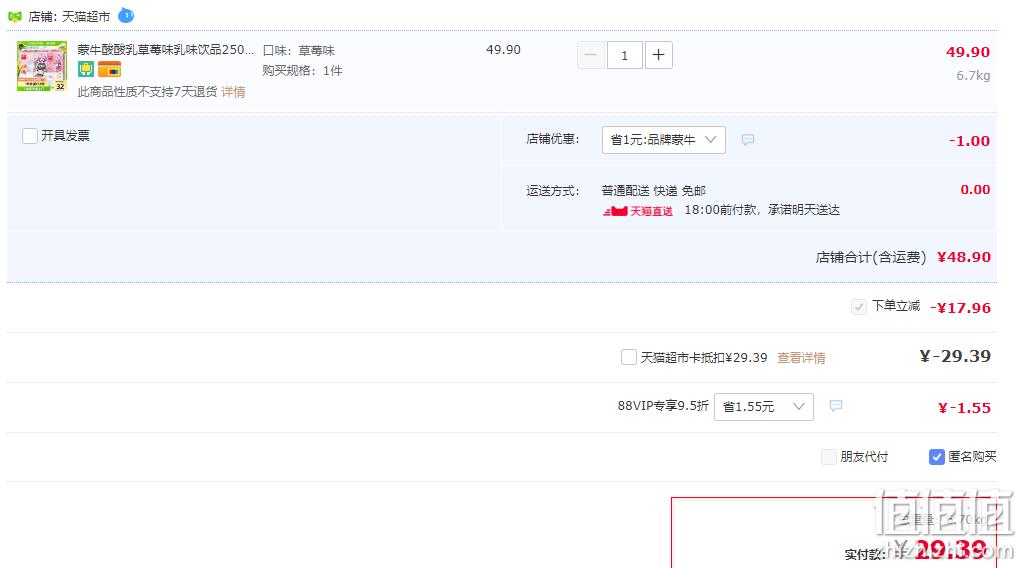Click the orange card icon under product title

pyautogui.click(x=110, y=69)
